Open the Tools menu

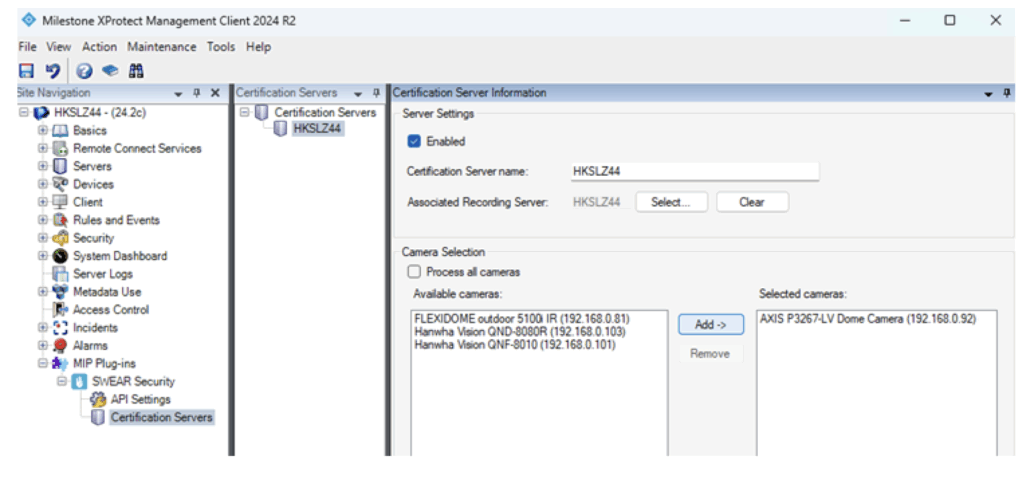click(221, 47)
